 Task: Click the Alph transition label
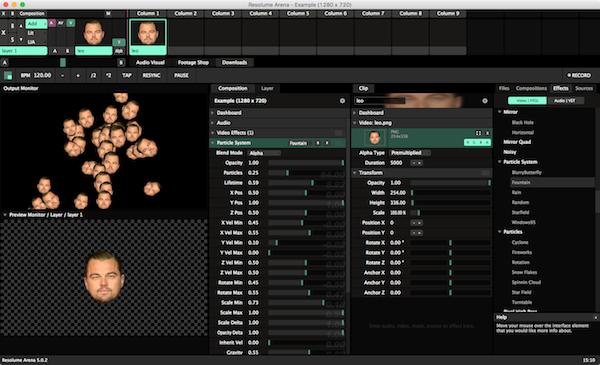click(x=119, y=51)
